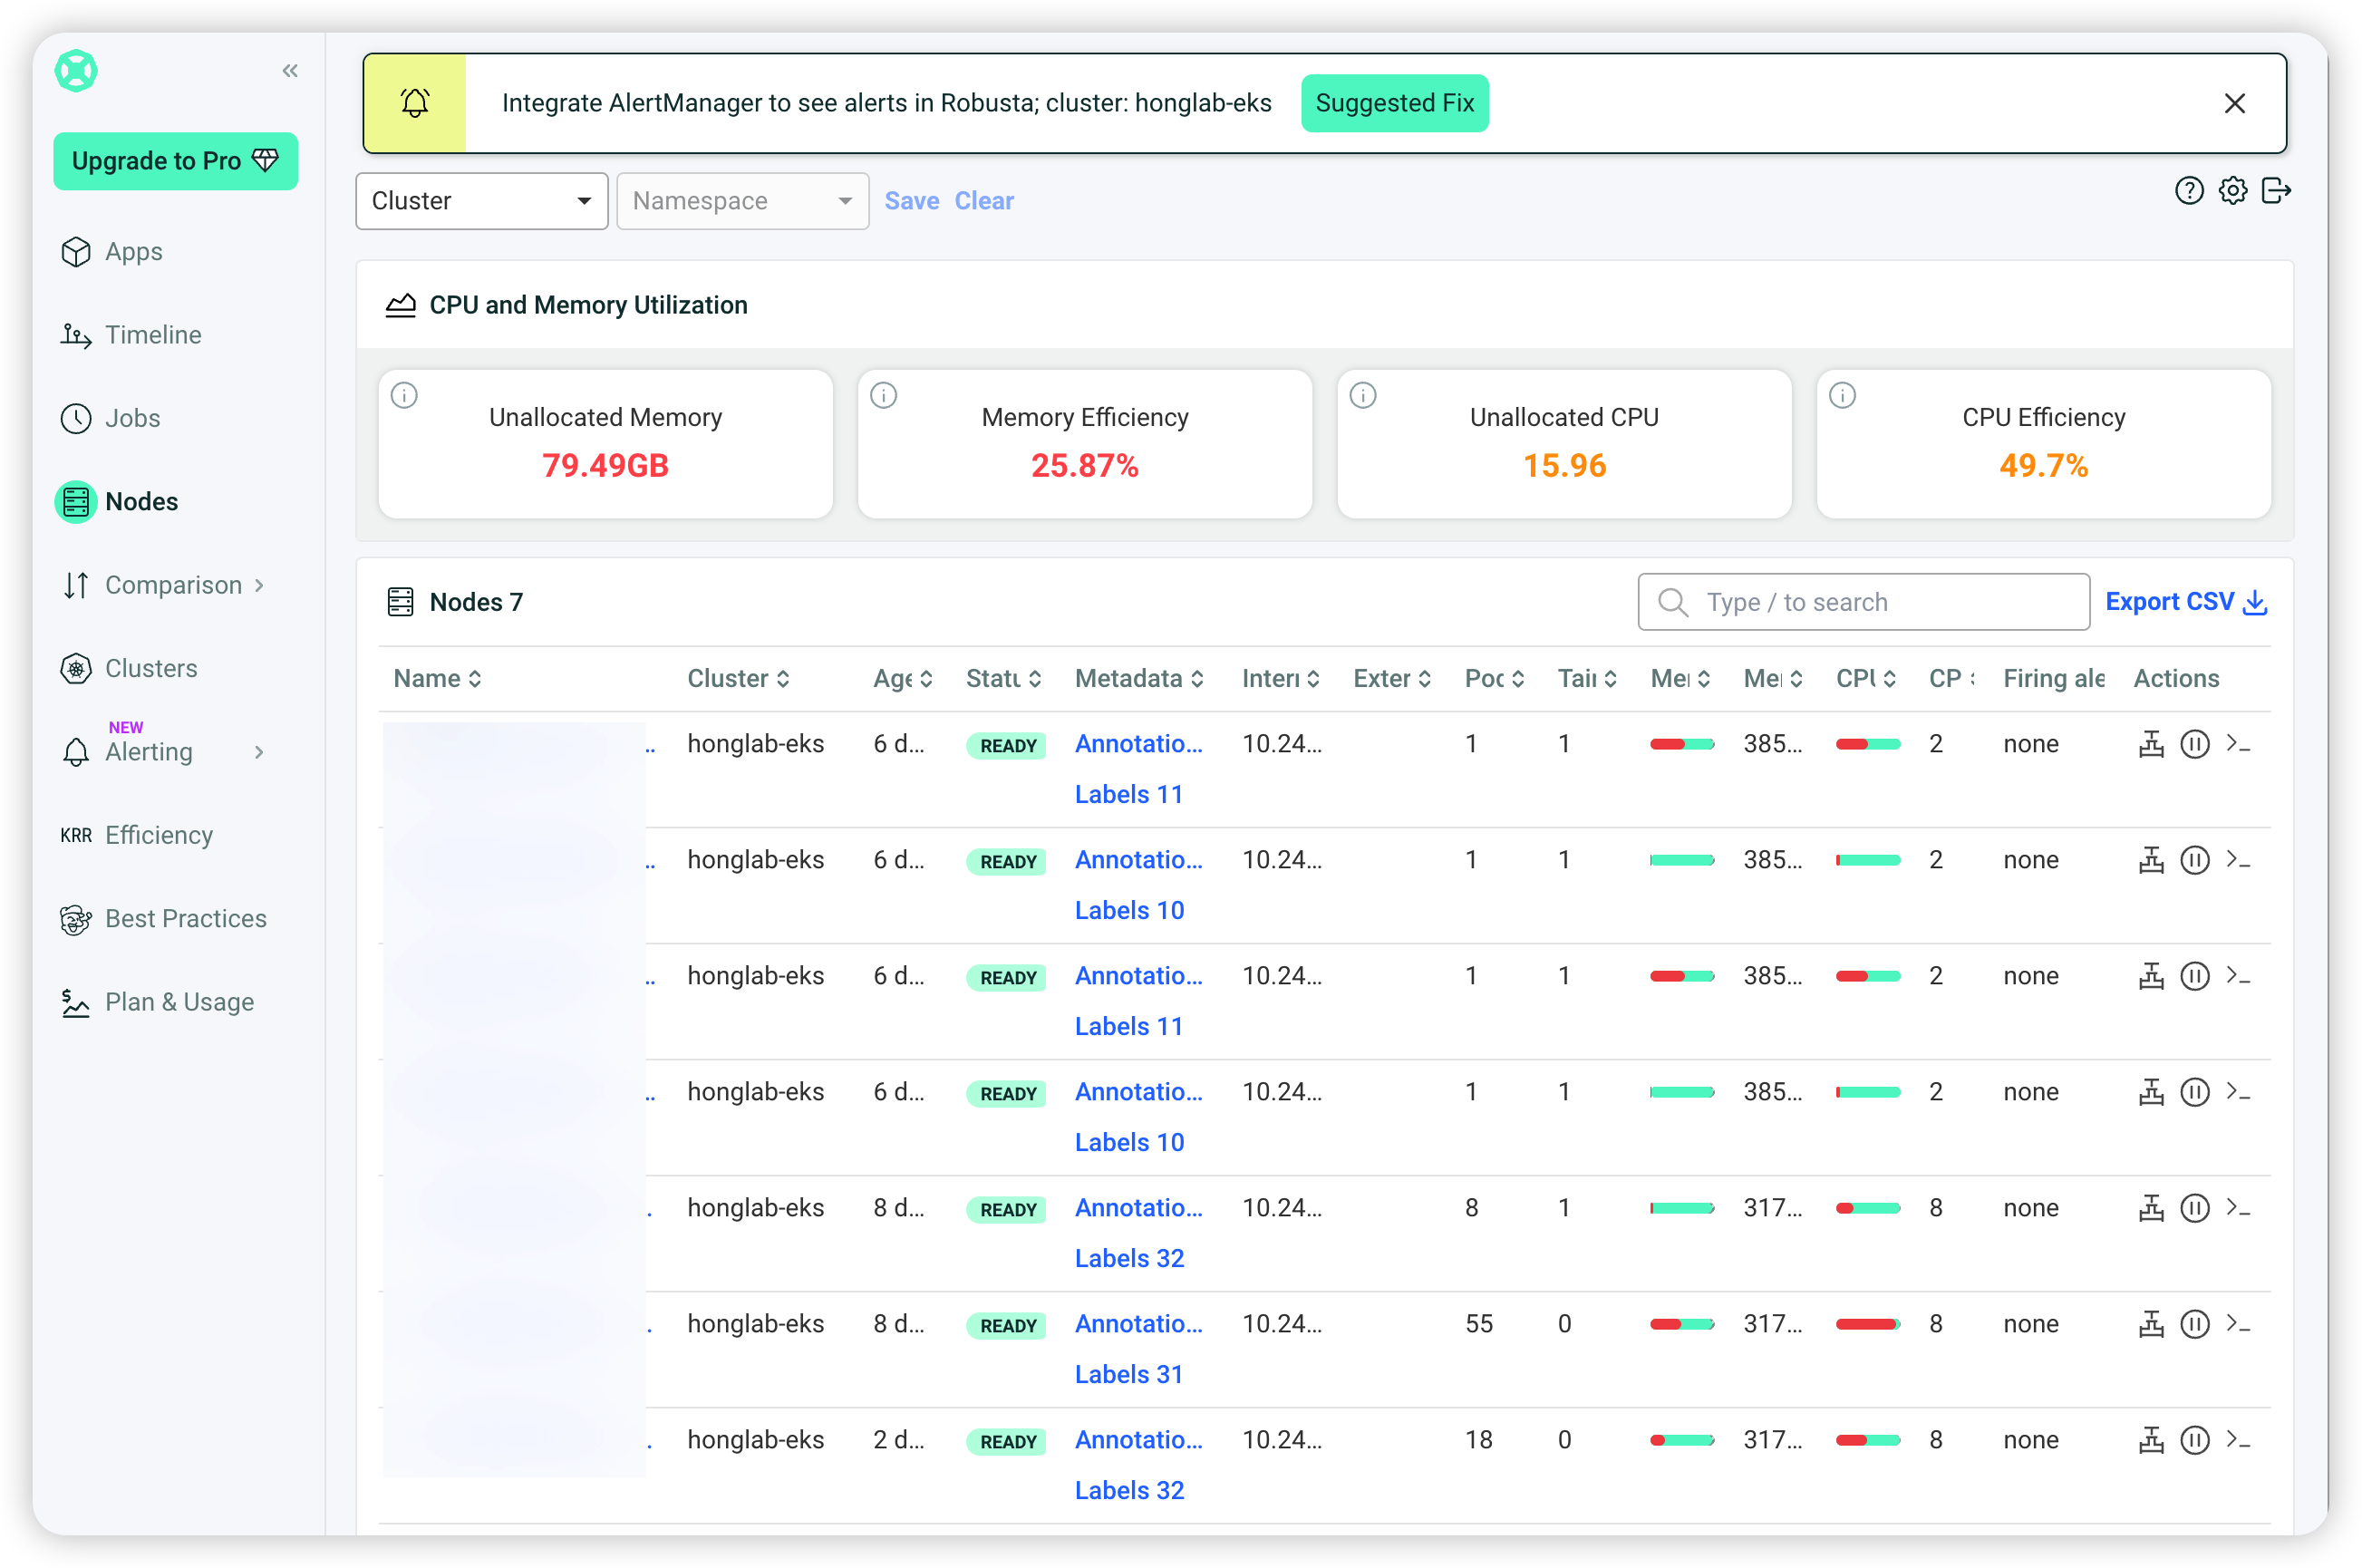This screenshot has width=2362, height=1568.
Task: Open Best Practices page
Action: click(185, 918)
